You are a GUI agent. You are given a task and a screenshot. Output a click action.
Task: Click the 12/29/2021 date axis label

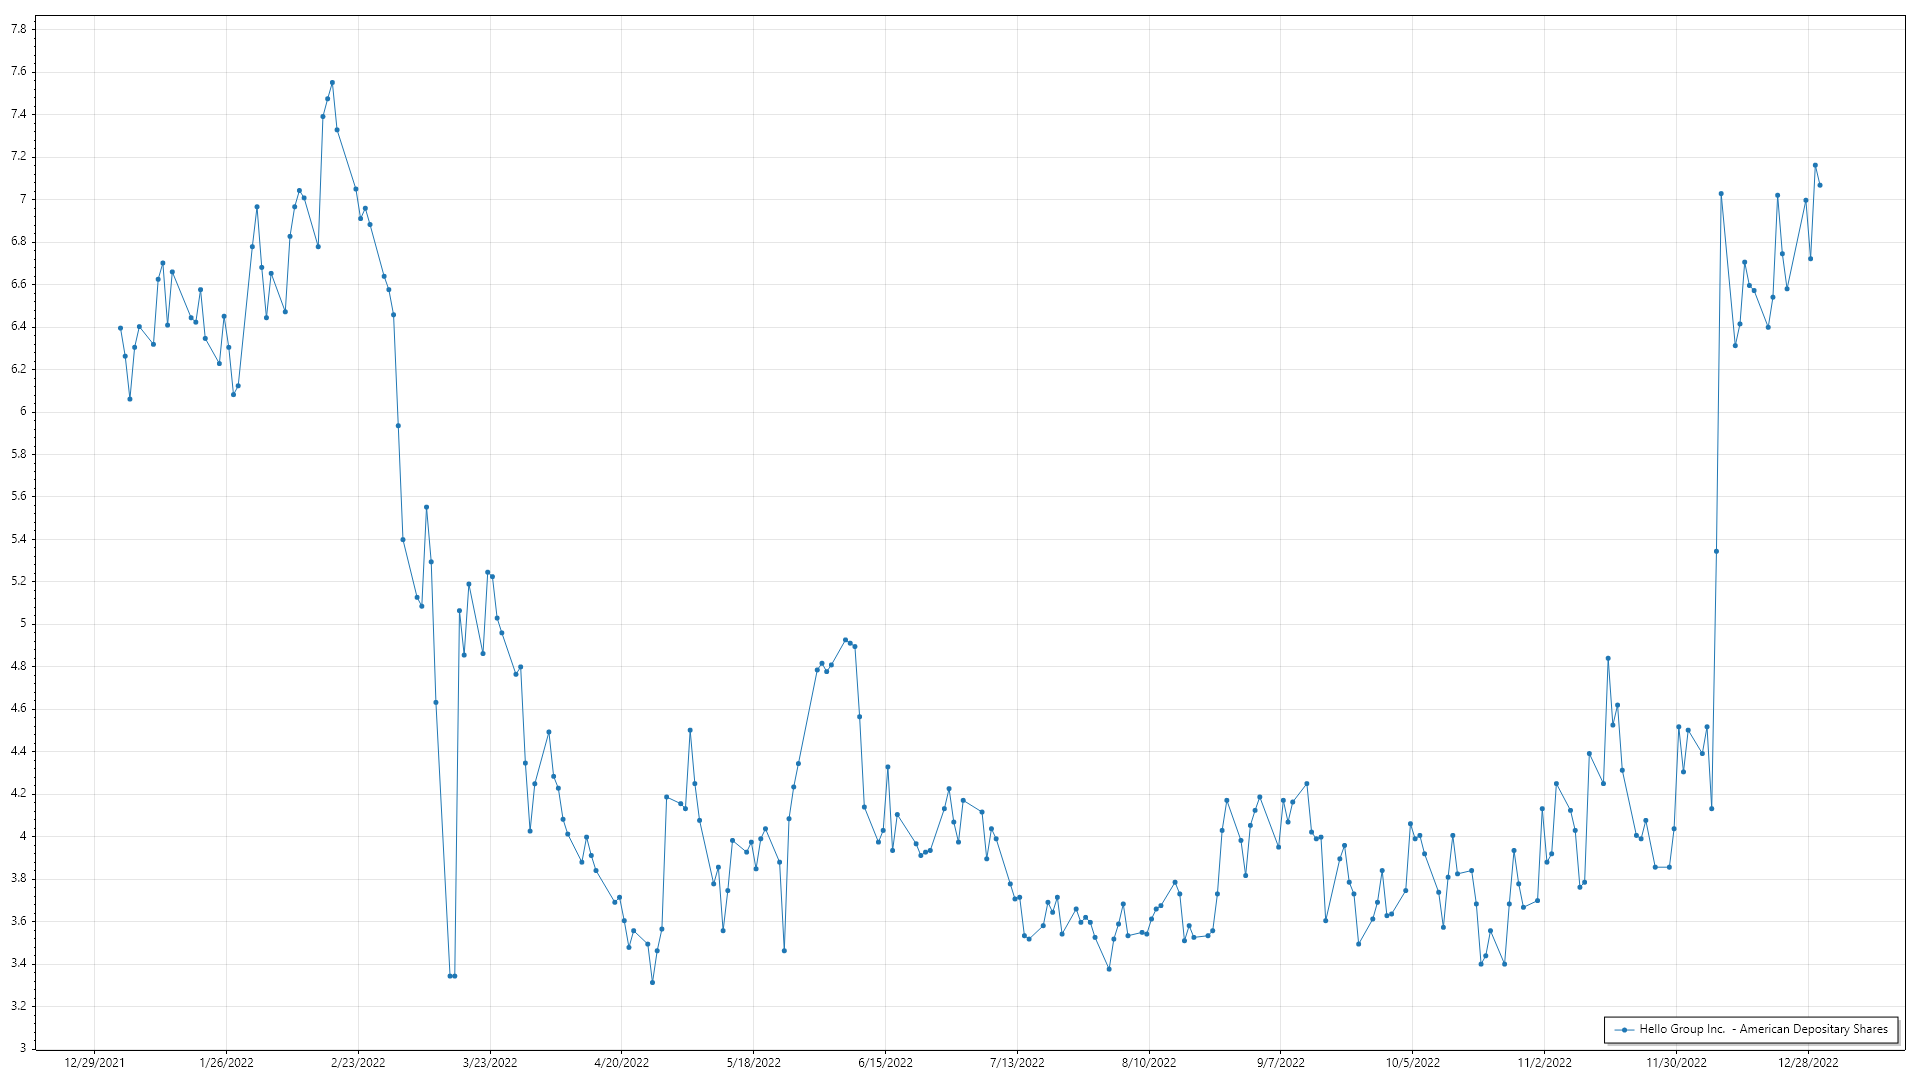(x=95, y=1063)
